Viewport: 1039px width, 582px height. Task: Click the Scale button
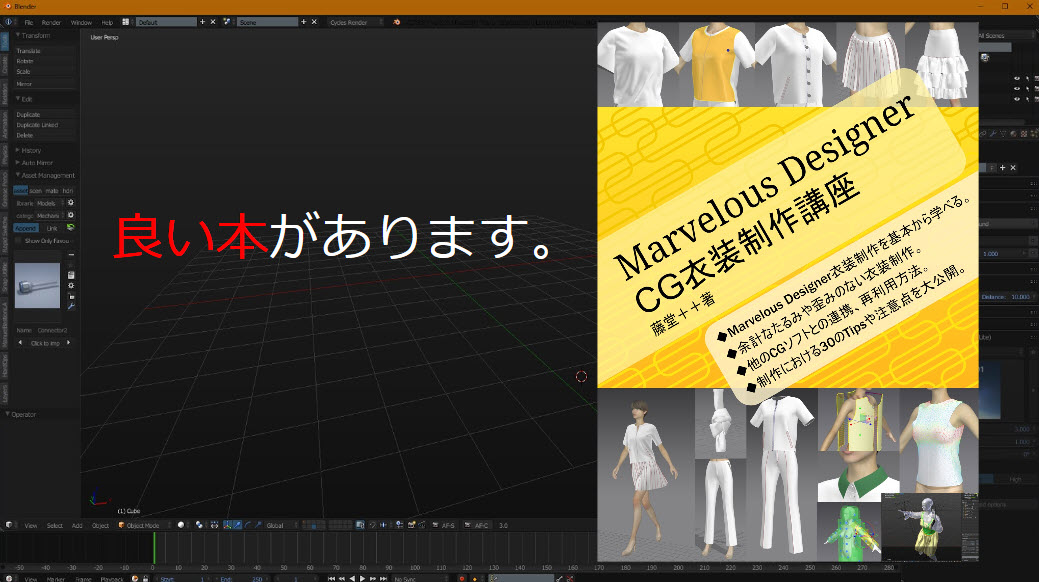click(x=44, y=72)
